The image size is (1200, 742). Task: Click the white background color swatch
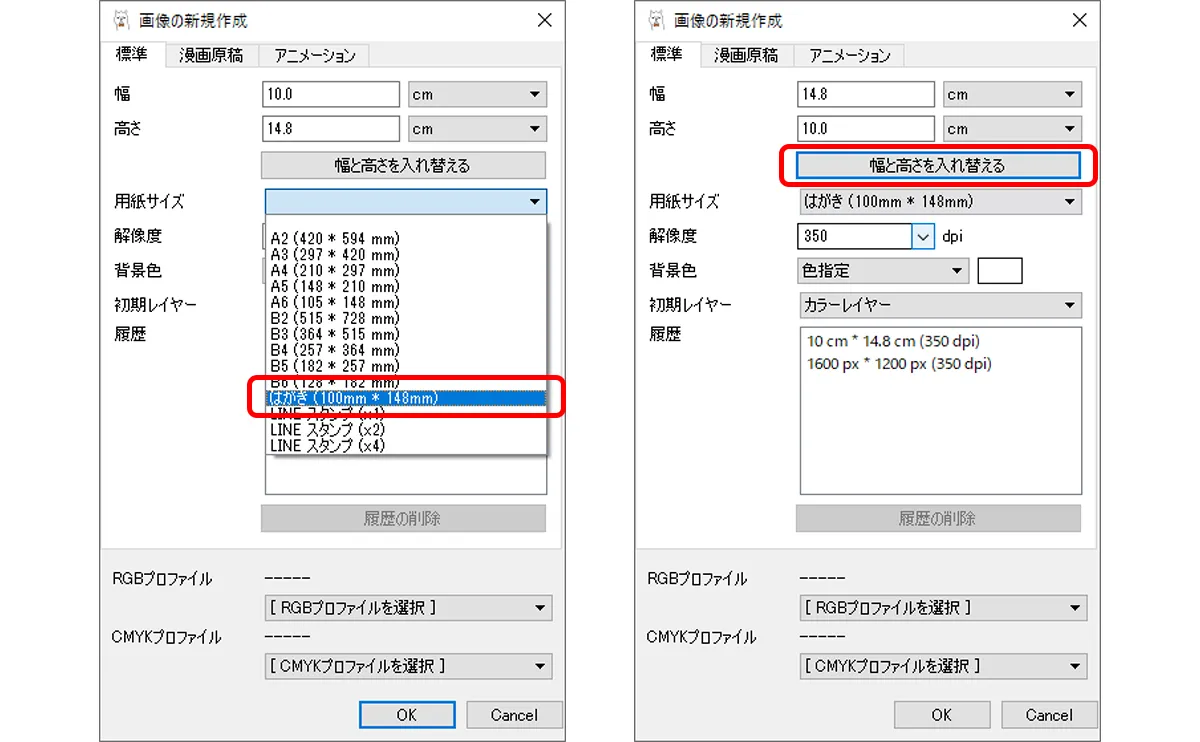coord(999,271)
